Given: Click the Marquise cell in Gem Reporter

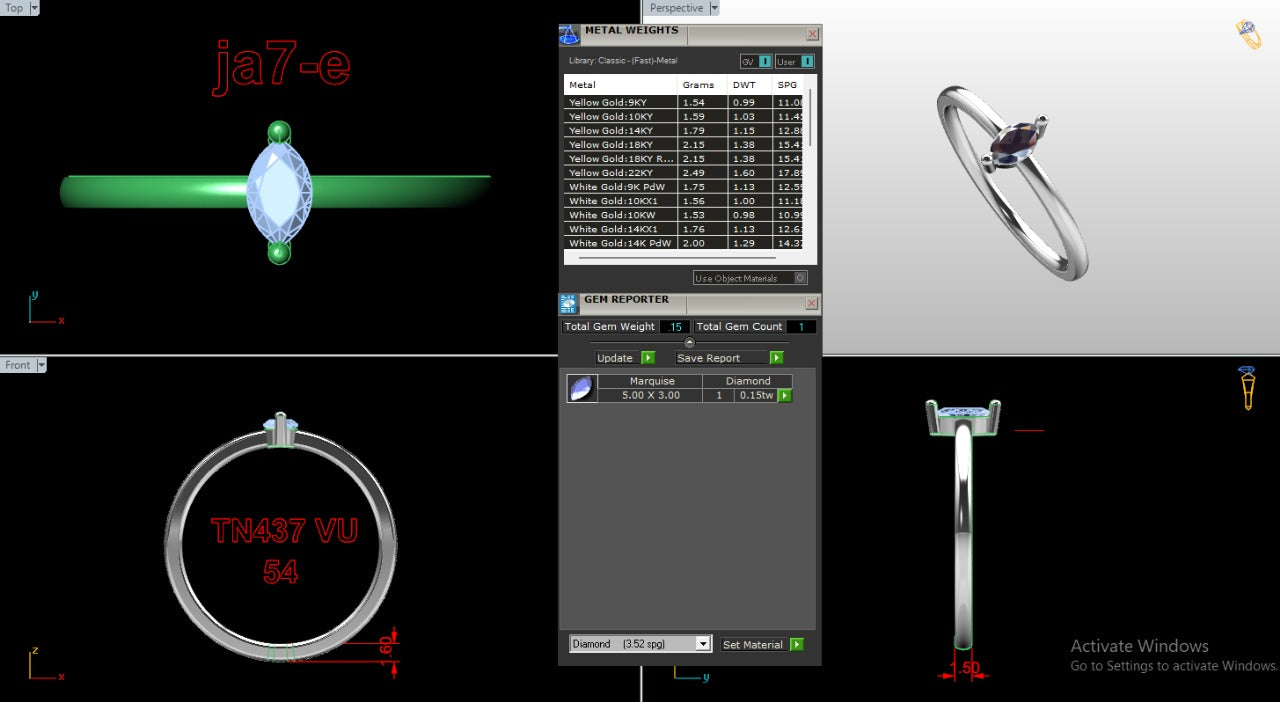Looking at the screenshot, I should click(651, 381).
